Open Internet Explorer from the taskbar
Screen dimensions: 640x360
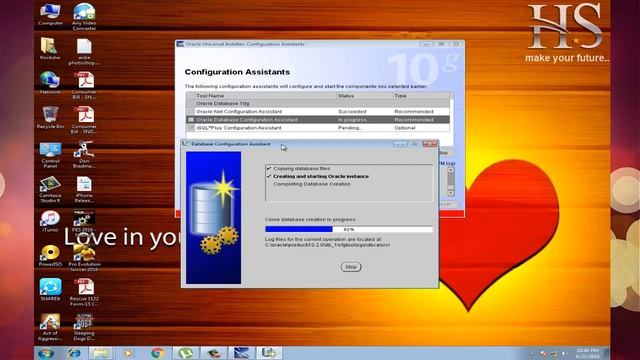tap(74, 353)
